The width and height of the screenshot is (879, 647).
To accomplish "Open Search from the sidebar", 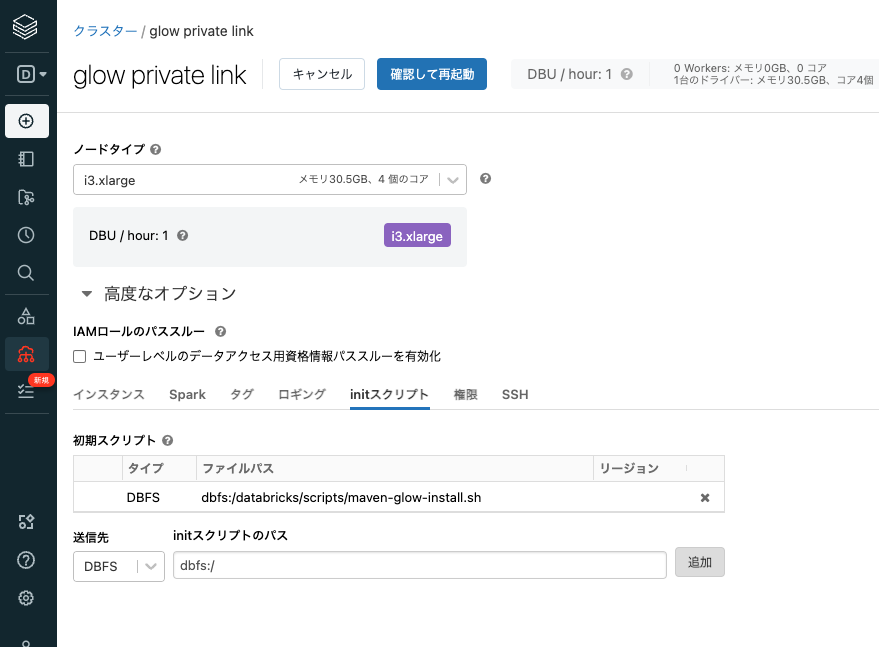I will point(27,272).
